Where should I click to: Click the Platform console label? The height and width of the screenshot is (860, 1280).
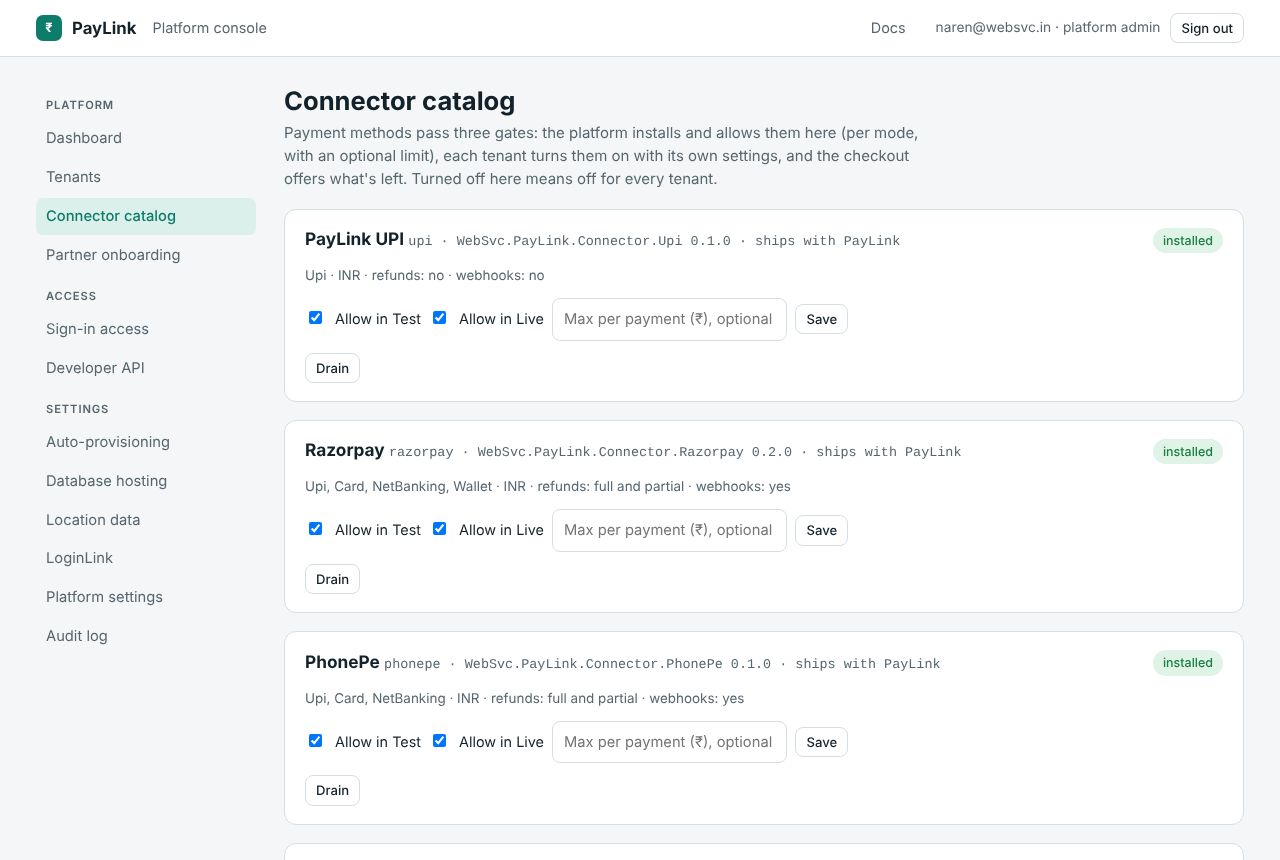[209, 28]
